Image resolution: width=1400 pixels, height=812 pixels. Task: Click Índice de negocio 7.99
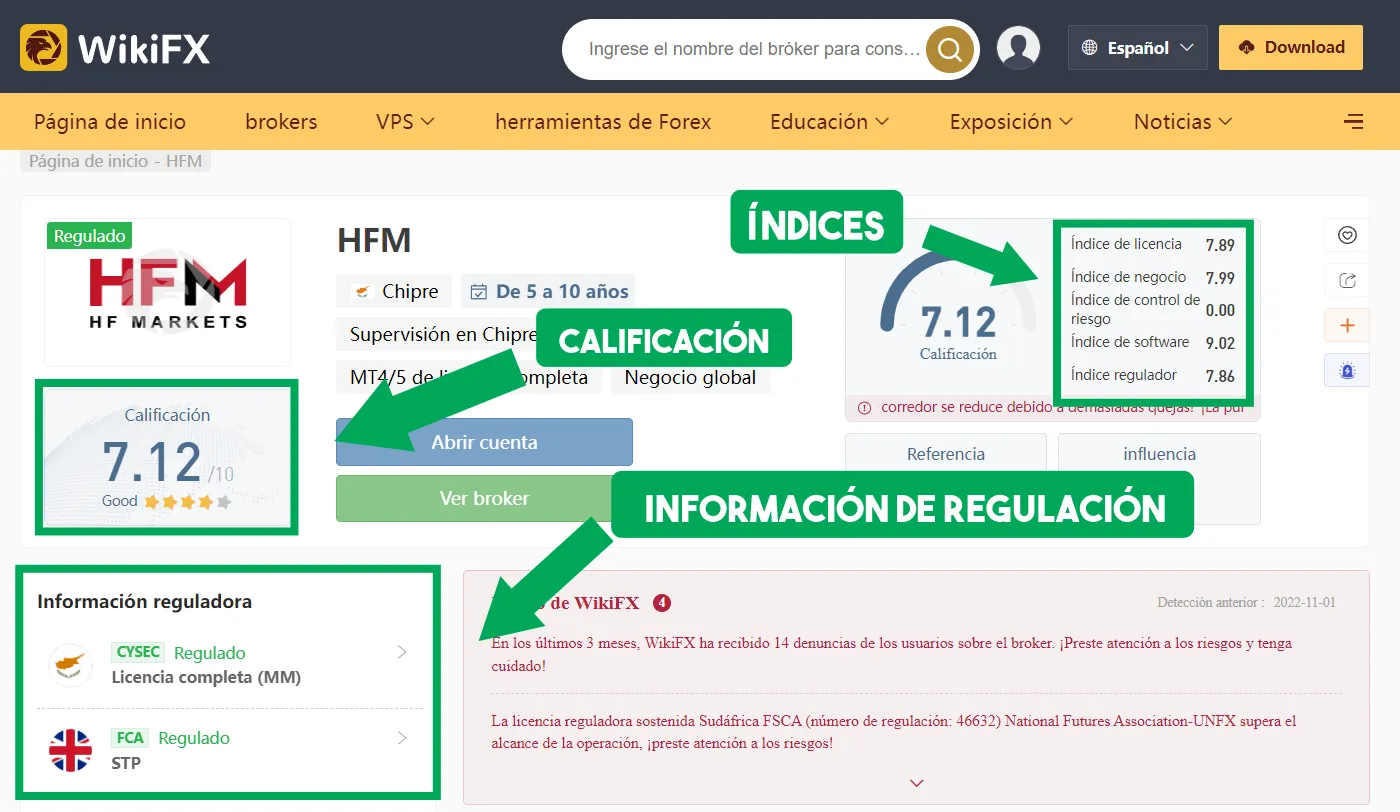pyautogui.click(x=1152, y=278)
